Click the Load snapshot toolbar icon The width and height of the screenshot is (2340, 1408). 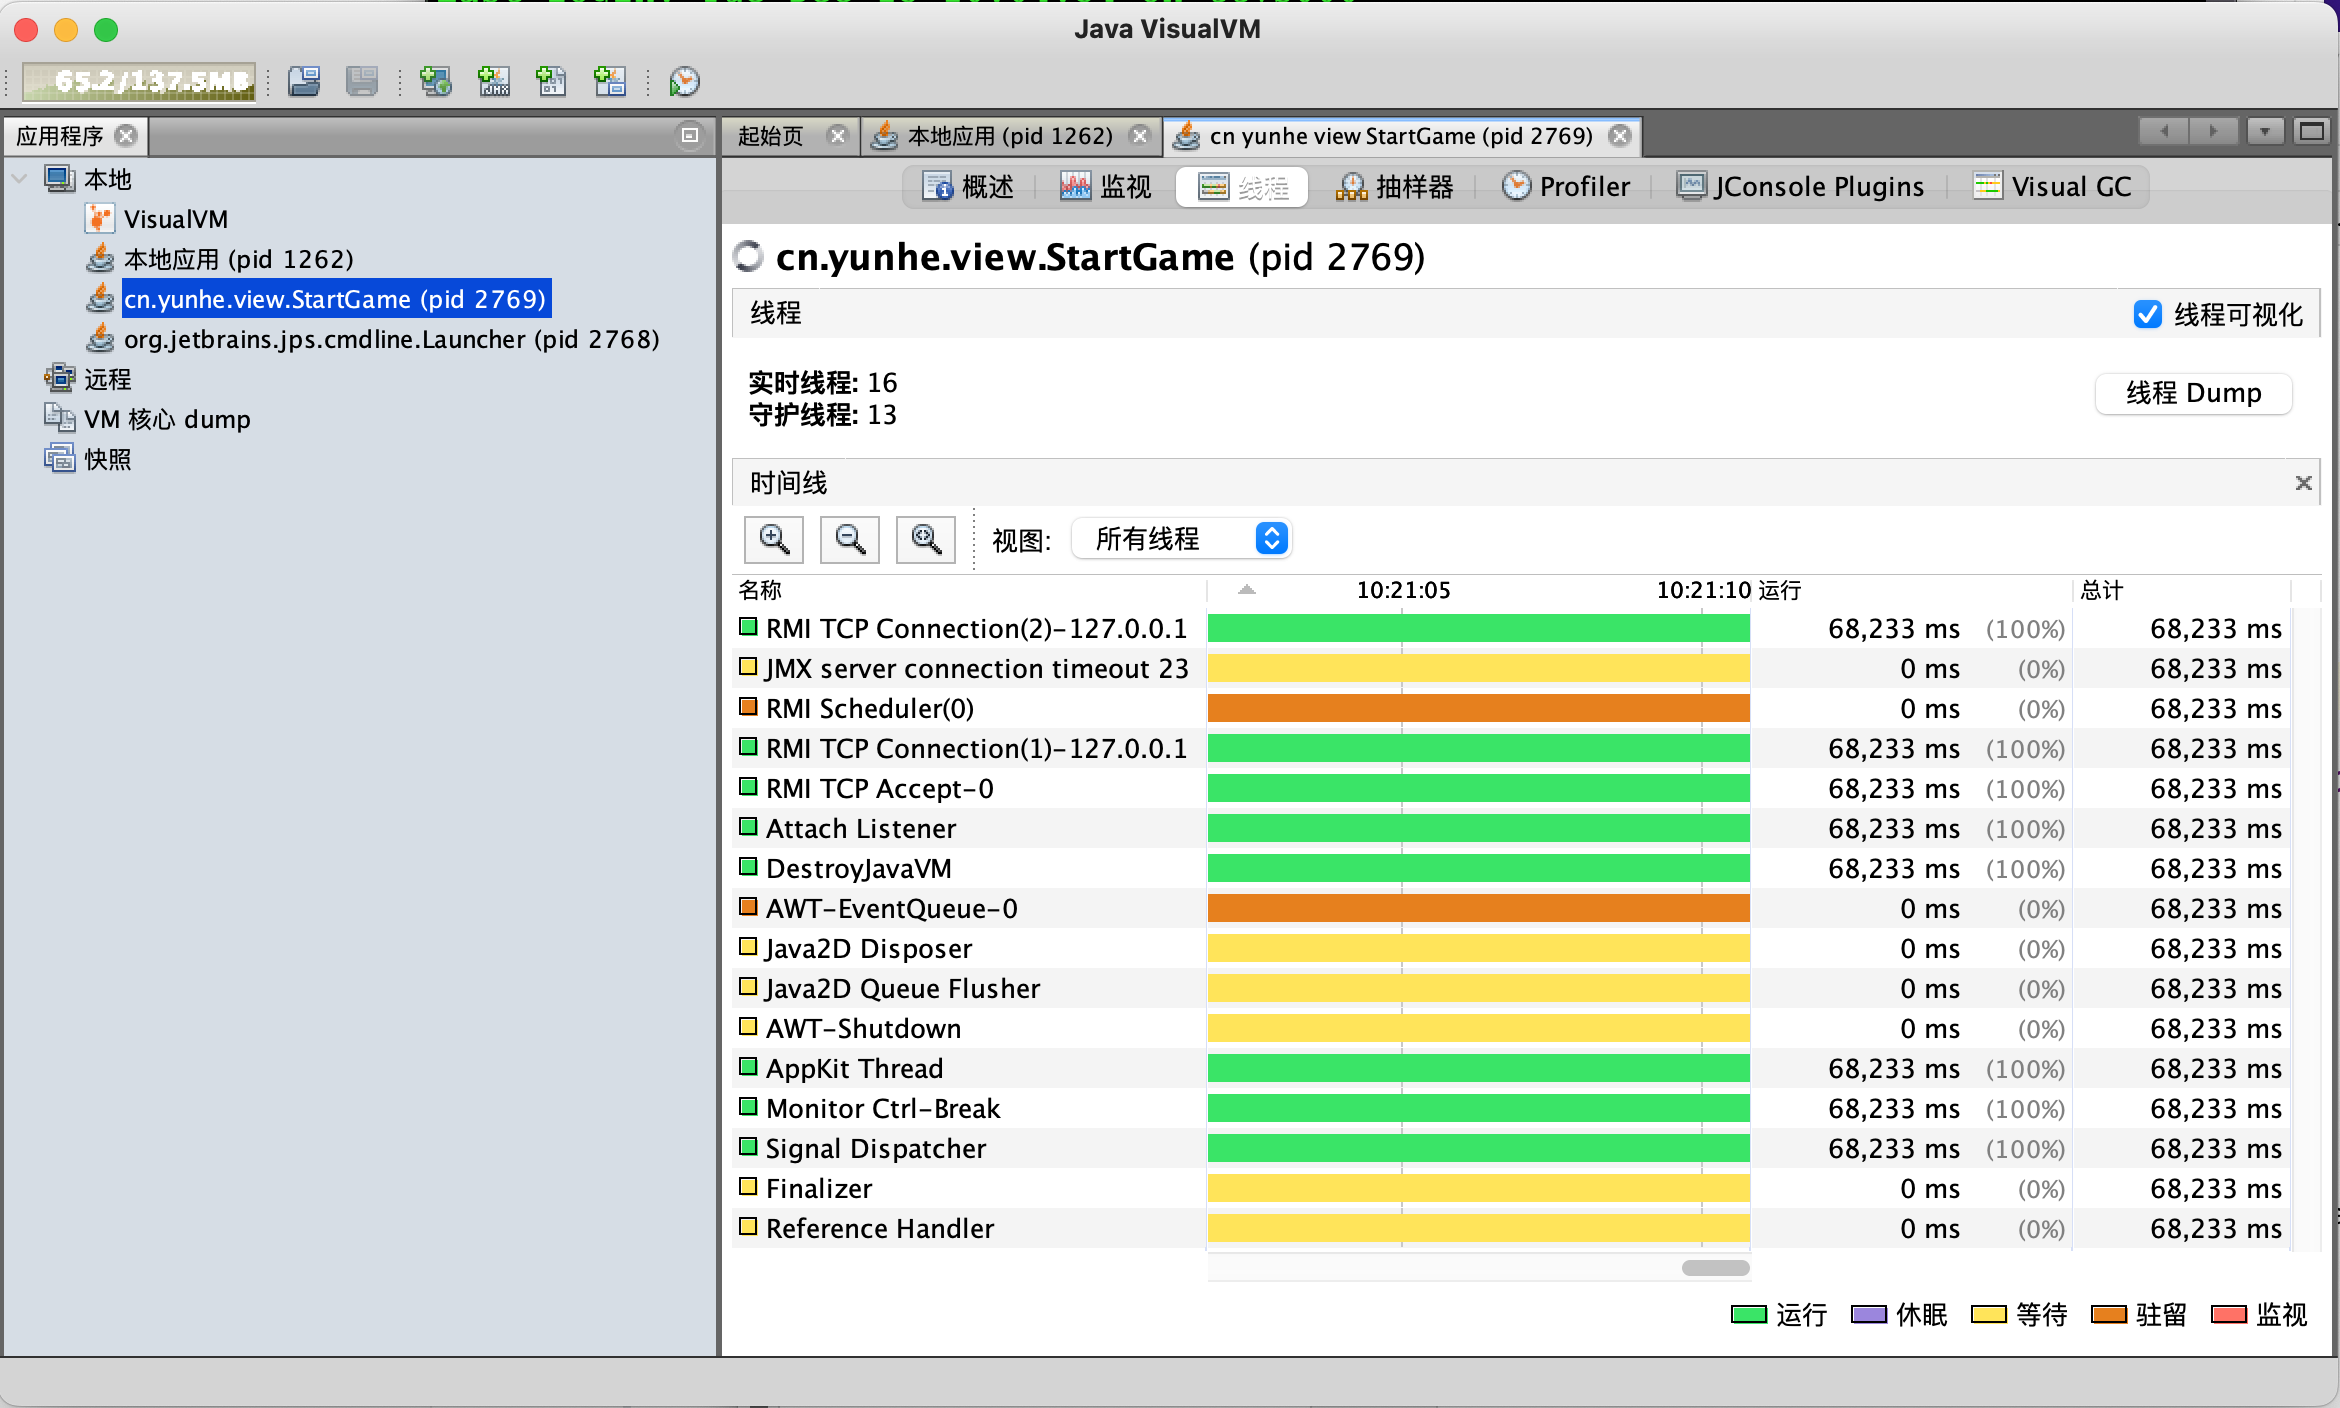coord(304,81)
